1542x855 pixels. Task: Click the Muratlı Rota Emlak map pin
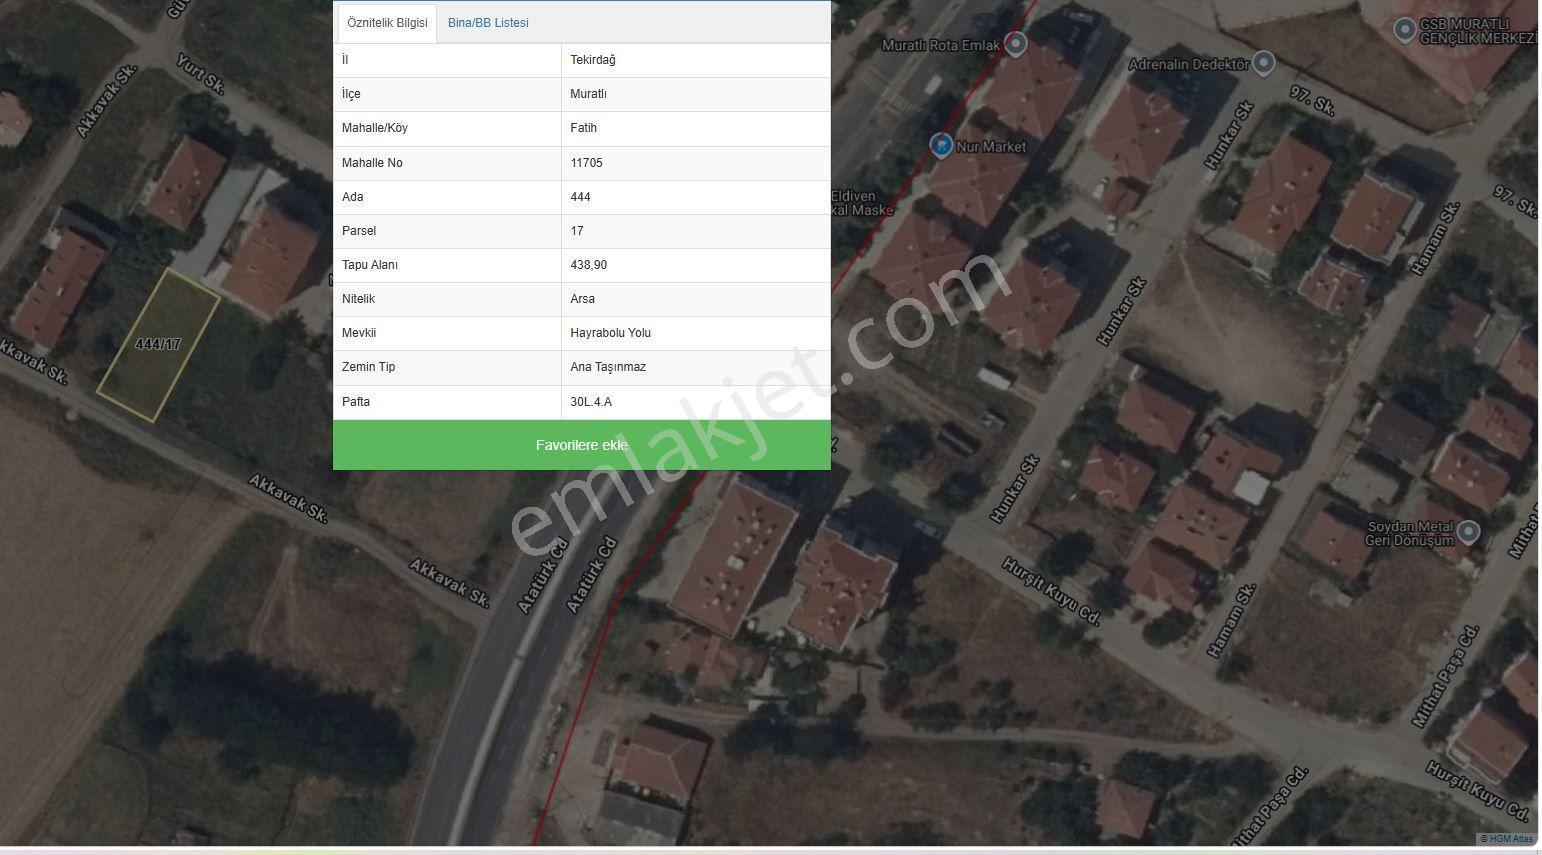(x=1016, y=44)
